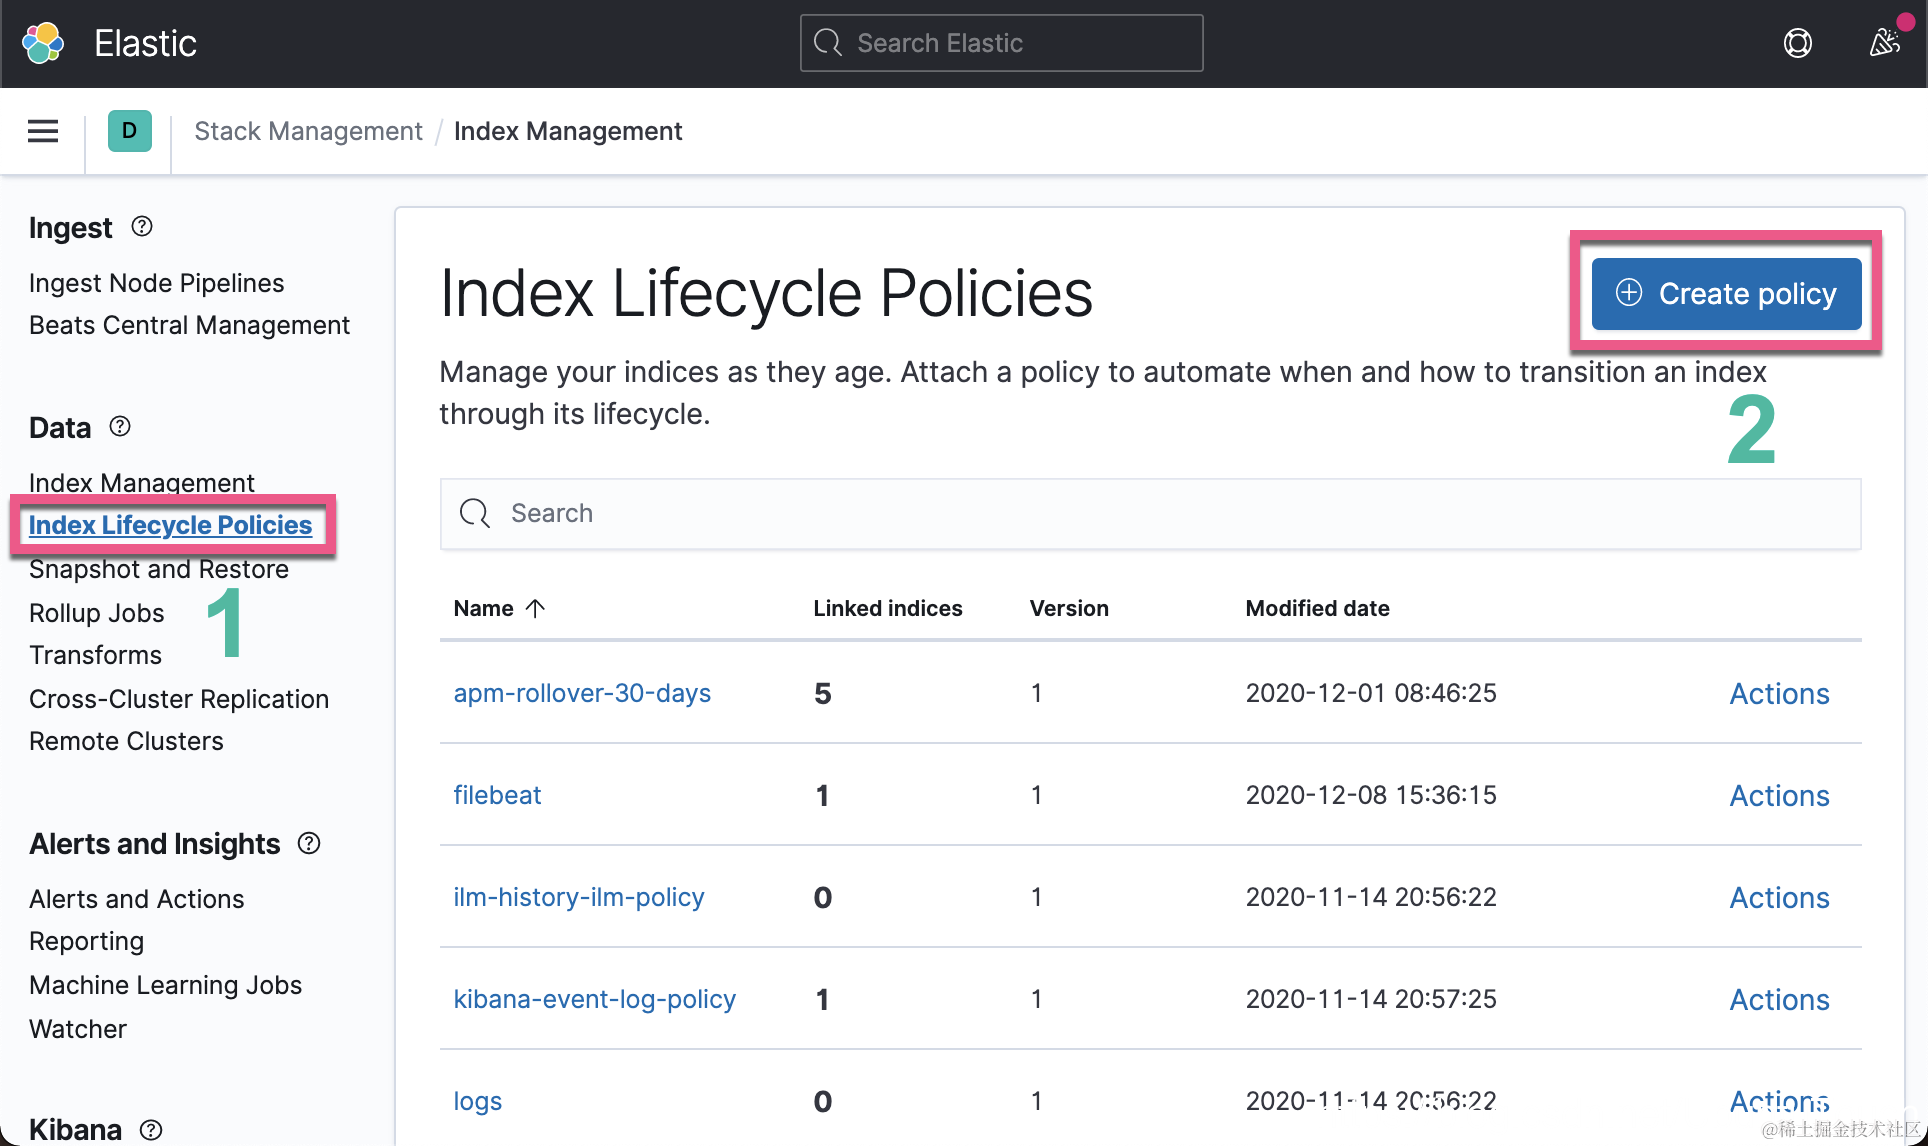Click the Elastic logo icon
Image resolution: width=1928 pixels, height=1146 pixels.
43,43
